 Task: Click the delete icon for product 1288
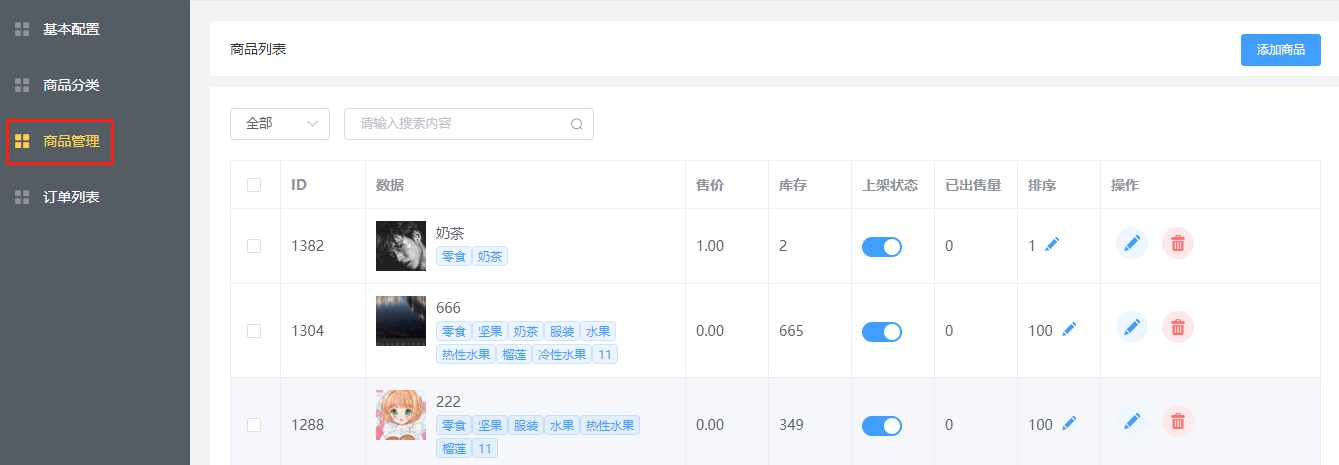coord(1178,422)
